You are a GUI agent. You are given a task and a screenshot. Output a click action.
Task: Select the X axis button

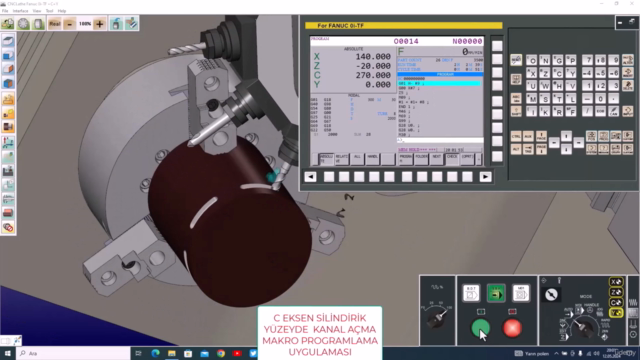(x=616, y=282)
